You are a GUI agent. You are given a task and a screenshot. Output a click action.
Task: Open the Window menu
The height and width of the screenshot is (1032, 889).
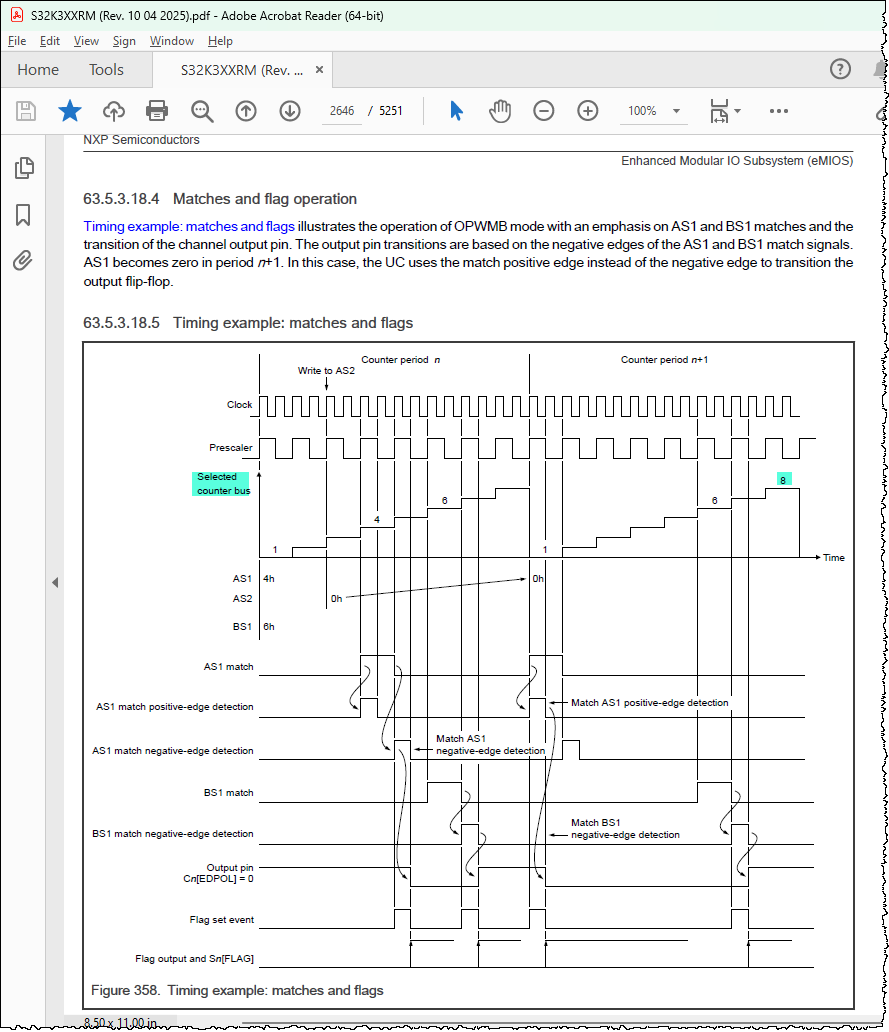point(172,41)
